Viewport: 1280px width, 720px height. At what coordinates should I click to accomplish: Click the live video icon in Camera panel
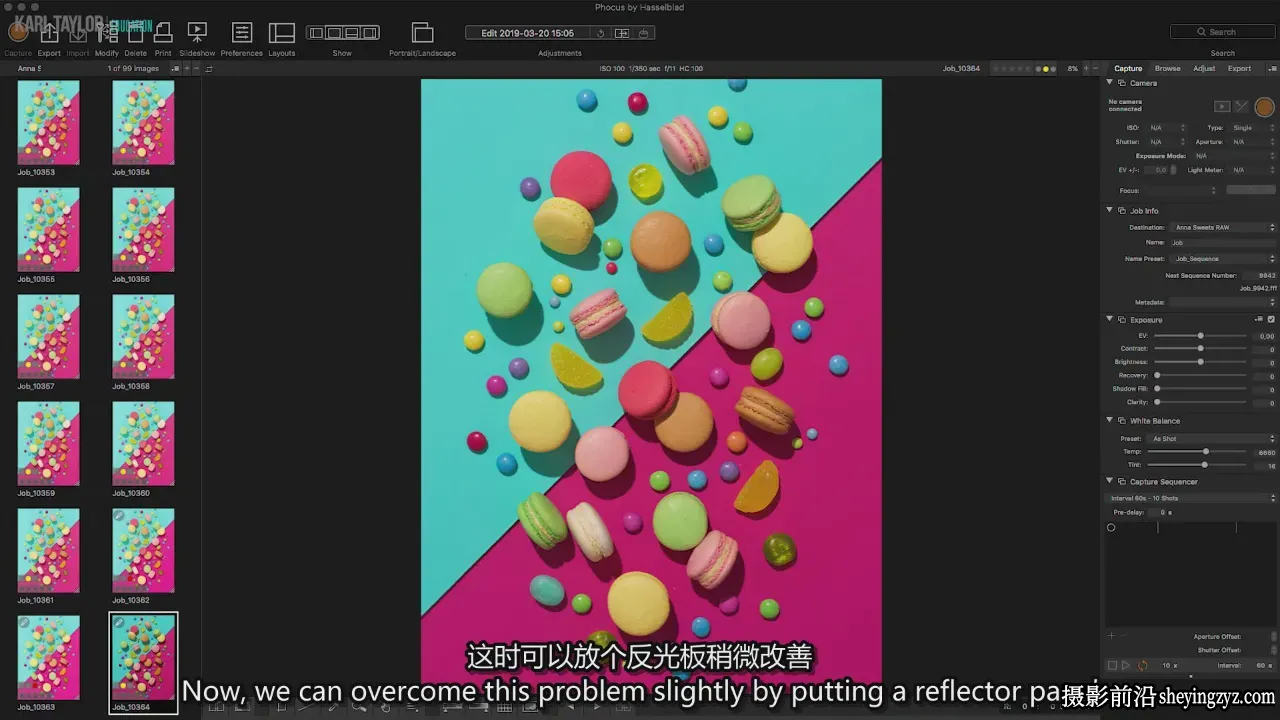click(1222, 106)
